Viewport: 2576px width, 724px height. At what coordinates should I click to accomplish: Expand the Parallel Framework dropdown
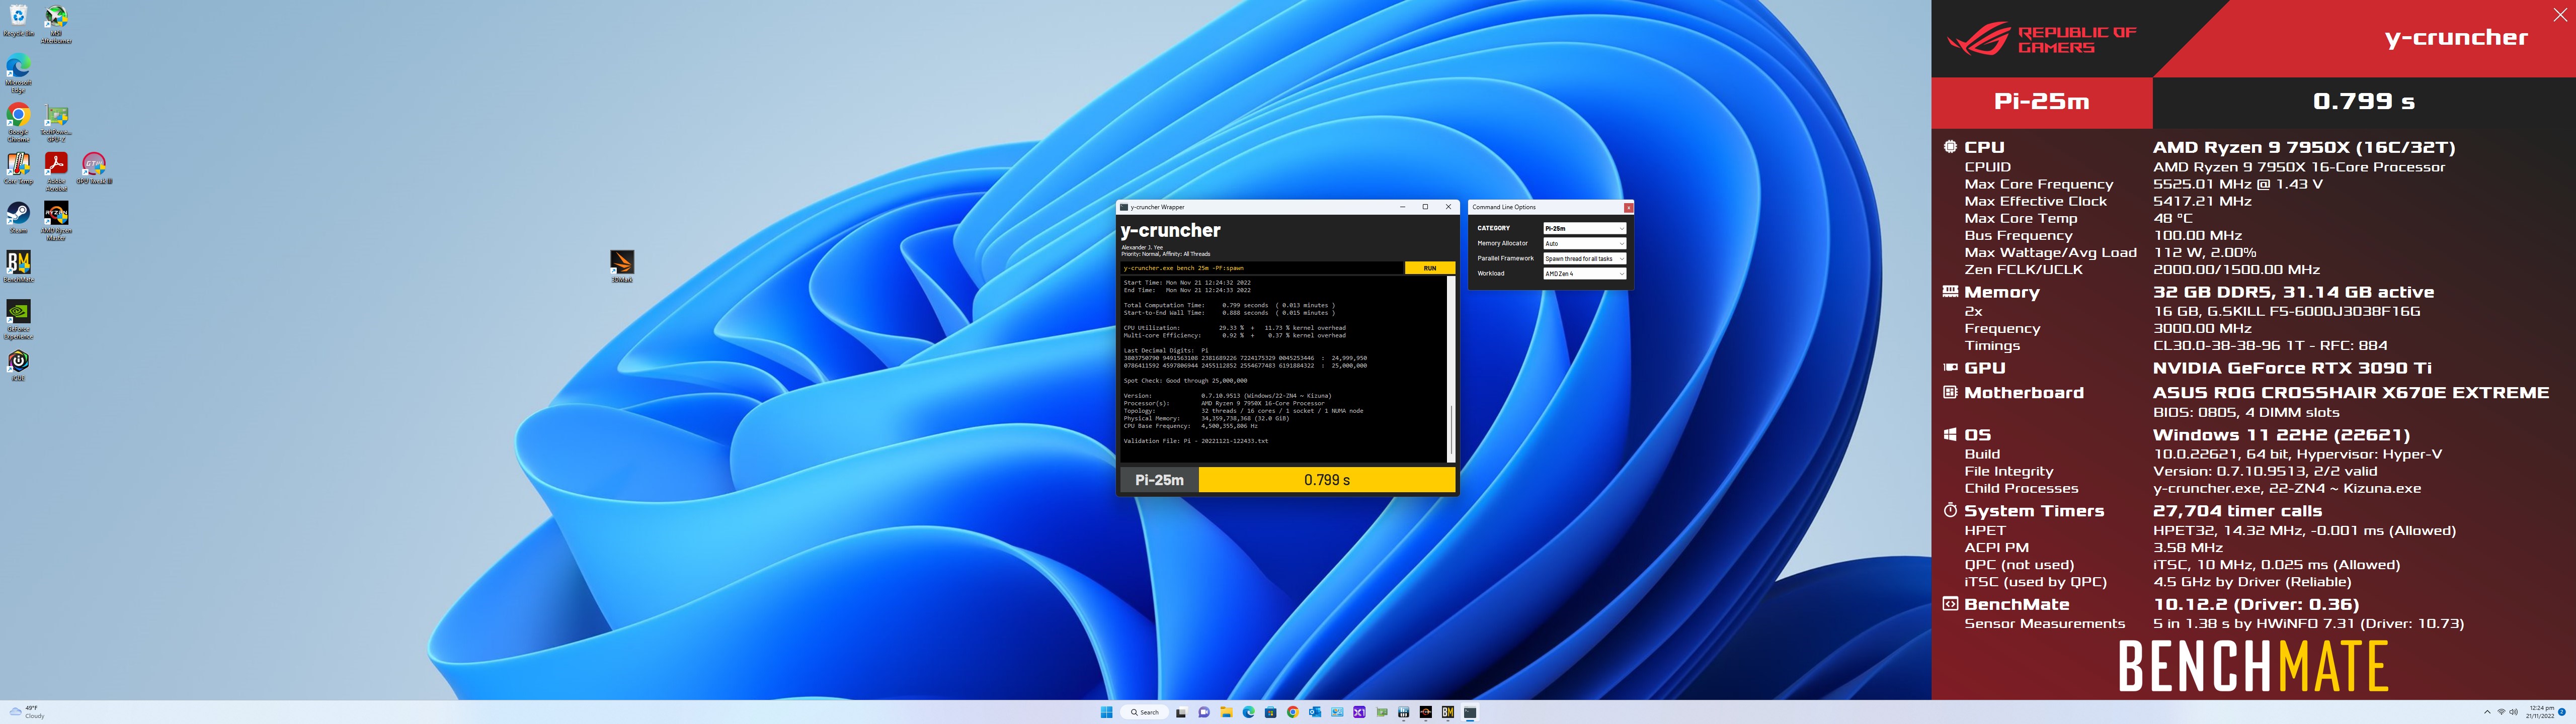tap(1584, 258)
